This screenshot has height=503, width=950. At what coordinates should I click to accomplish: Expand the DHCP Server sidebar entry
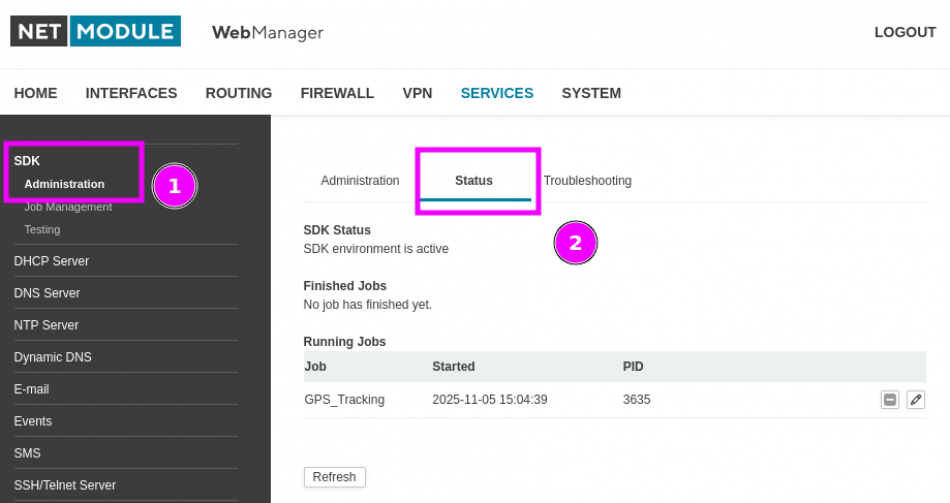pos(51,261)
